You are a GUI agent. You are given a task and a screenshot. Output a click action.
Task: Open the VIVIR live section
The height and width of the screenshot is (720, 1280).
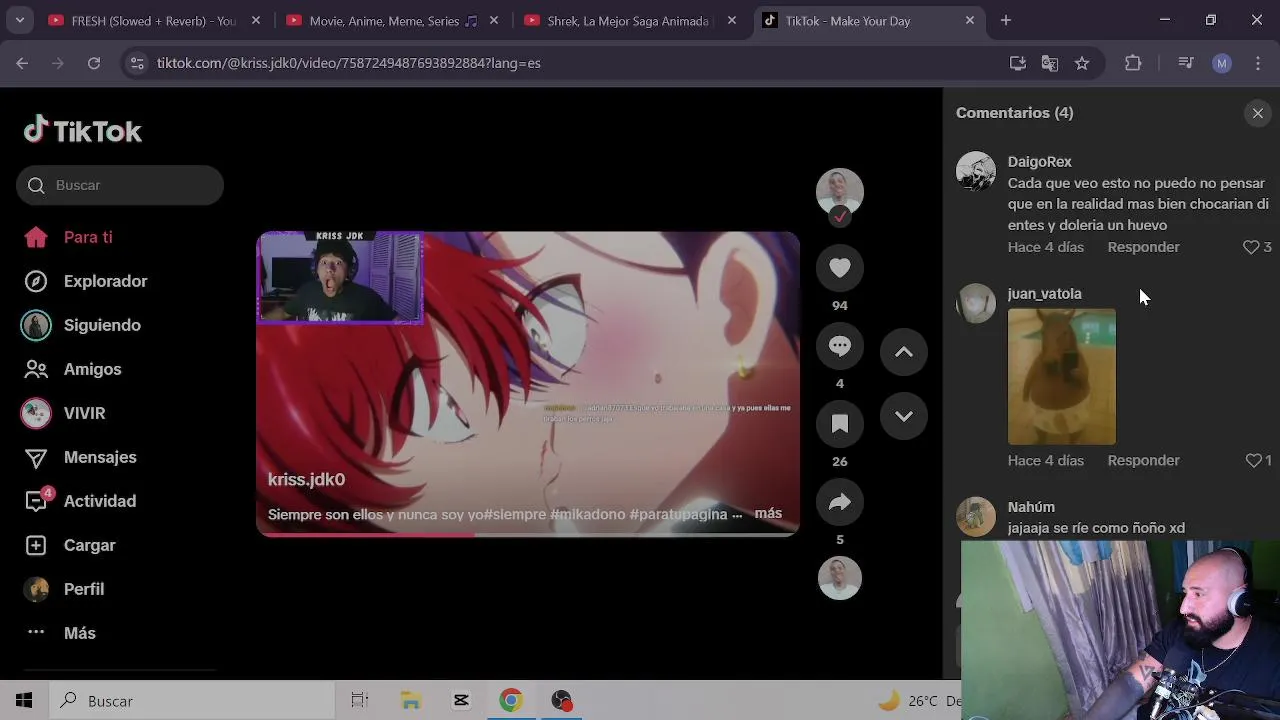click(x=84, y=413)
